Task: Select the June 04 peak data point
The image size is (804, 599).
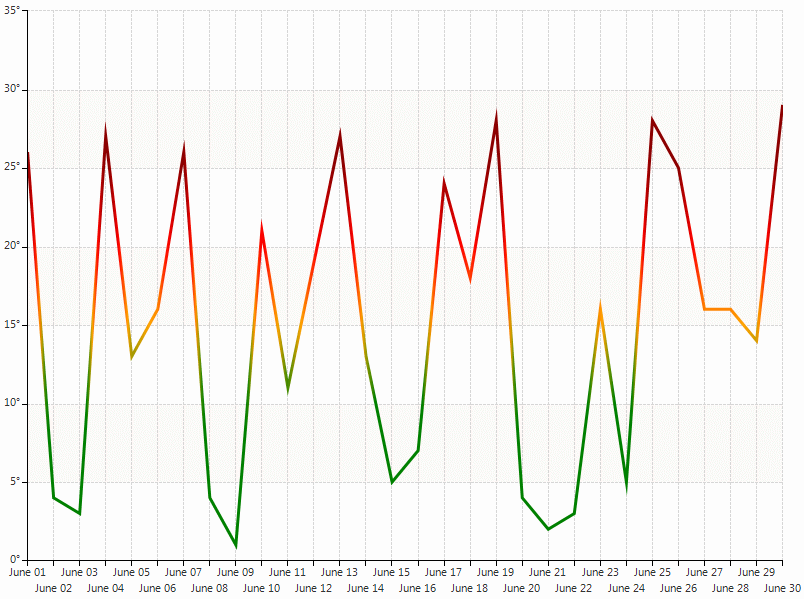Action: pyautogui.click(x=106, y=136)
